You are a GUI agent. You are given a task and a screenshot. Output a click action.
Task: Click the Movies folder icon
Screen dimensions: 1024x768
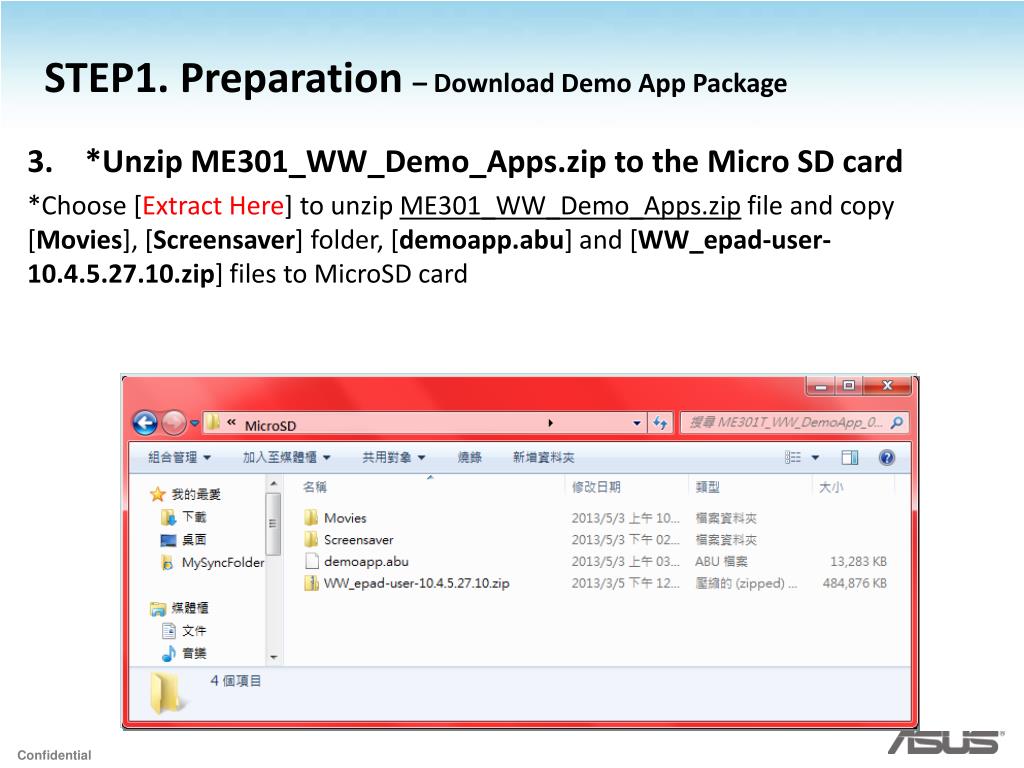pyautogui.click(x=312, y=518)
